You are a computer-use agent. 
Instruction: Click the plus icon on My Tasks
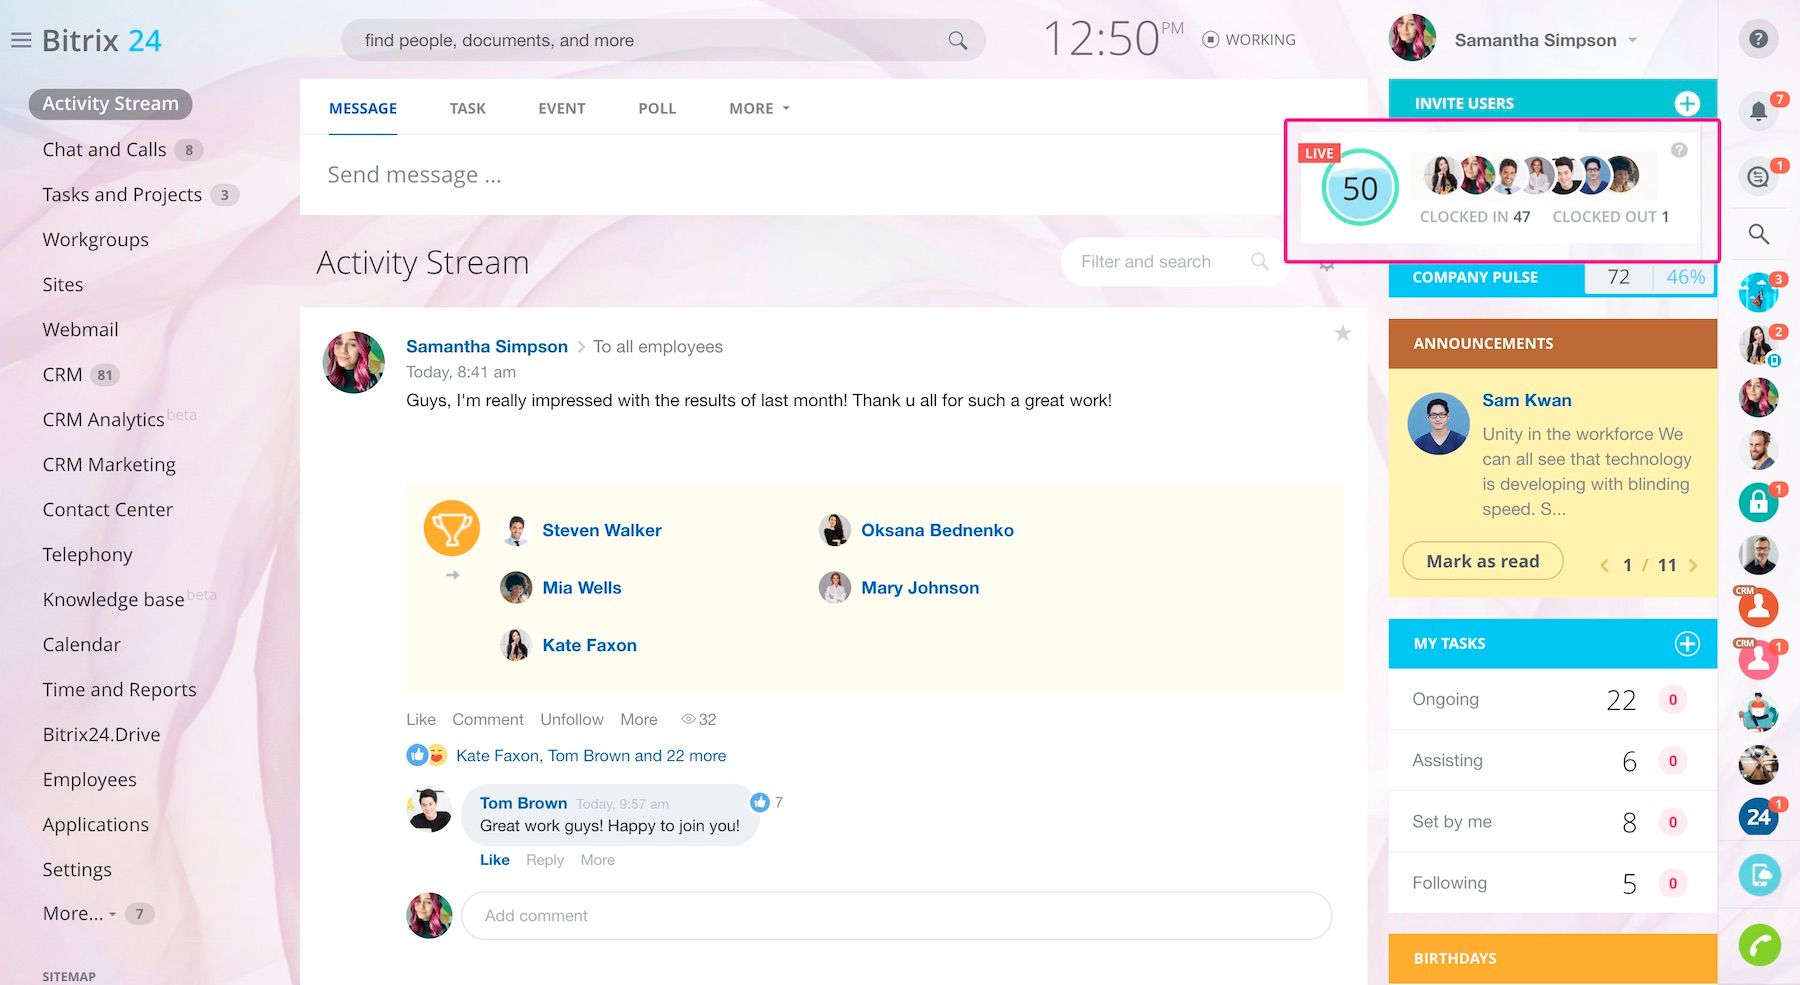point(1687,644)
